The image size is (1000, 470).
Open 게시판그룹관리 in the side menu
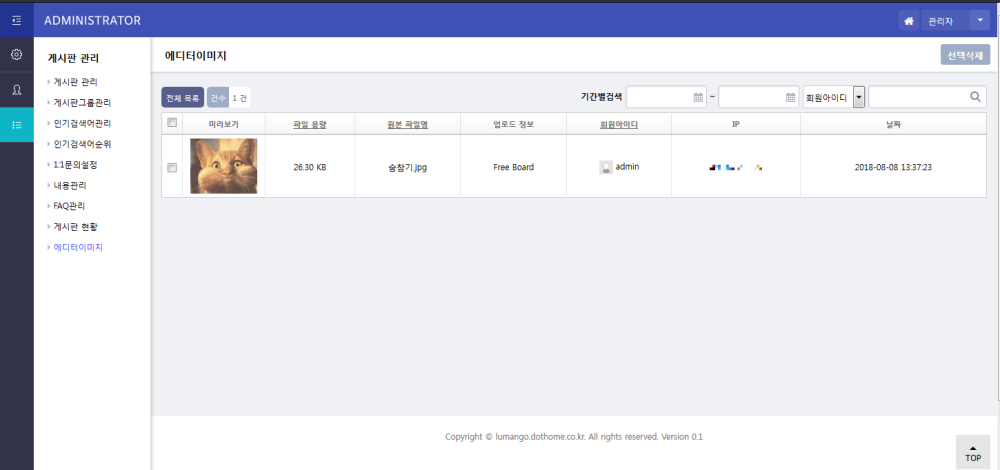coord(82,103)
